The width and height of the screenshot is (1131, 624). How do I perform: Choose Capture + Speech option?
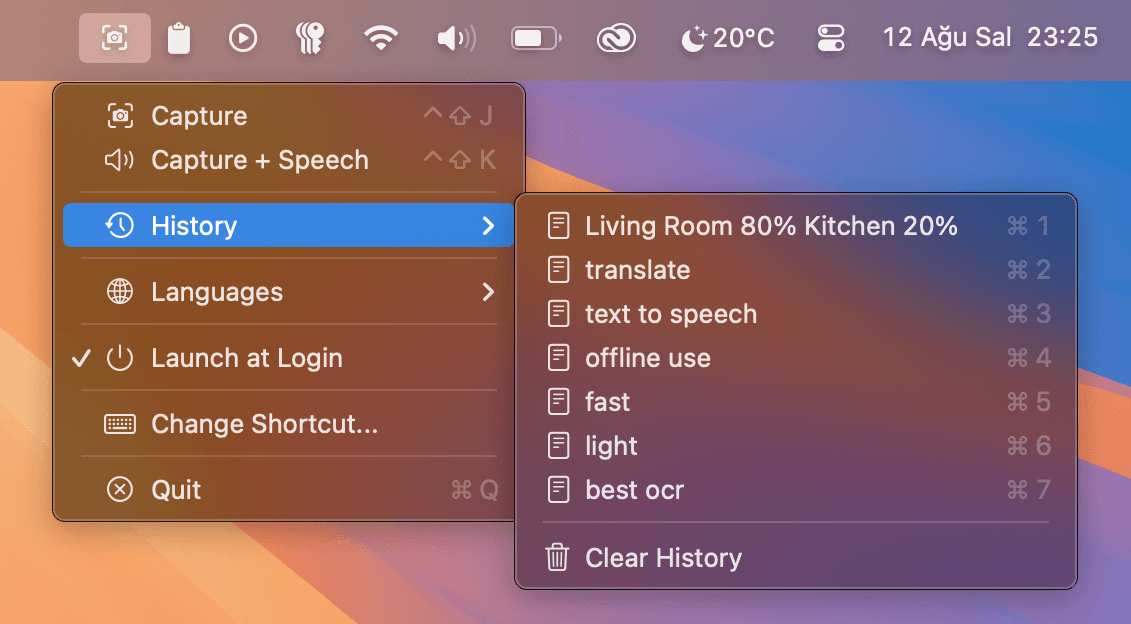pos(259,160)
